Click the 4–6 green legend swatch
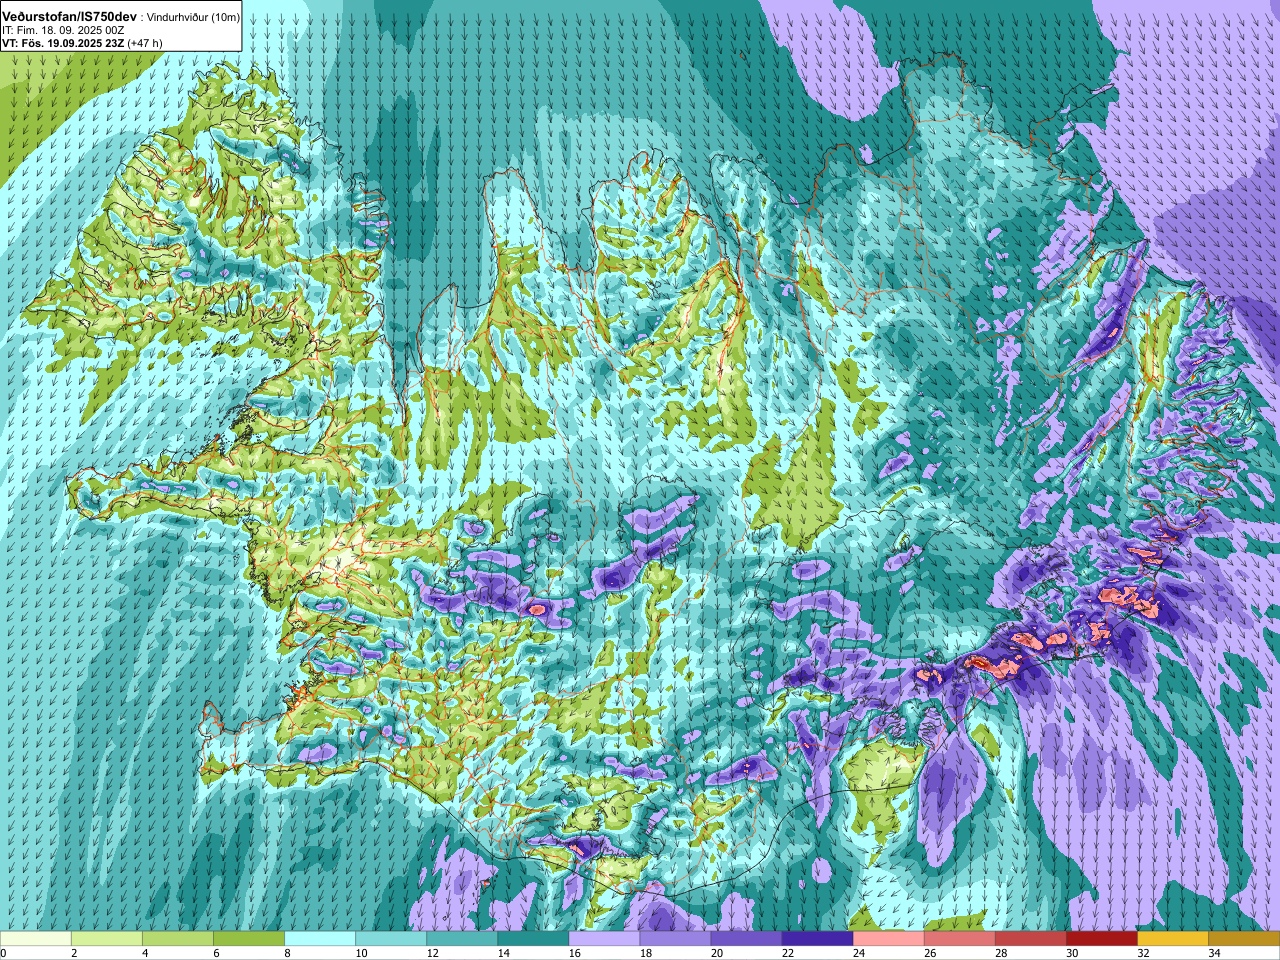Viewport: 1280px width, 960px height. (178, 938)
